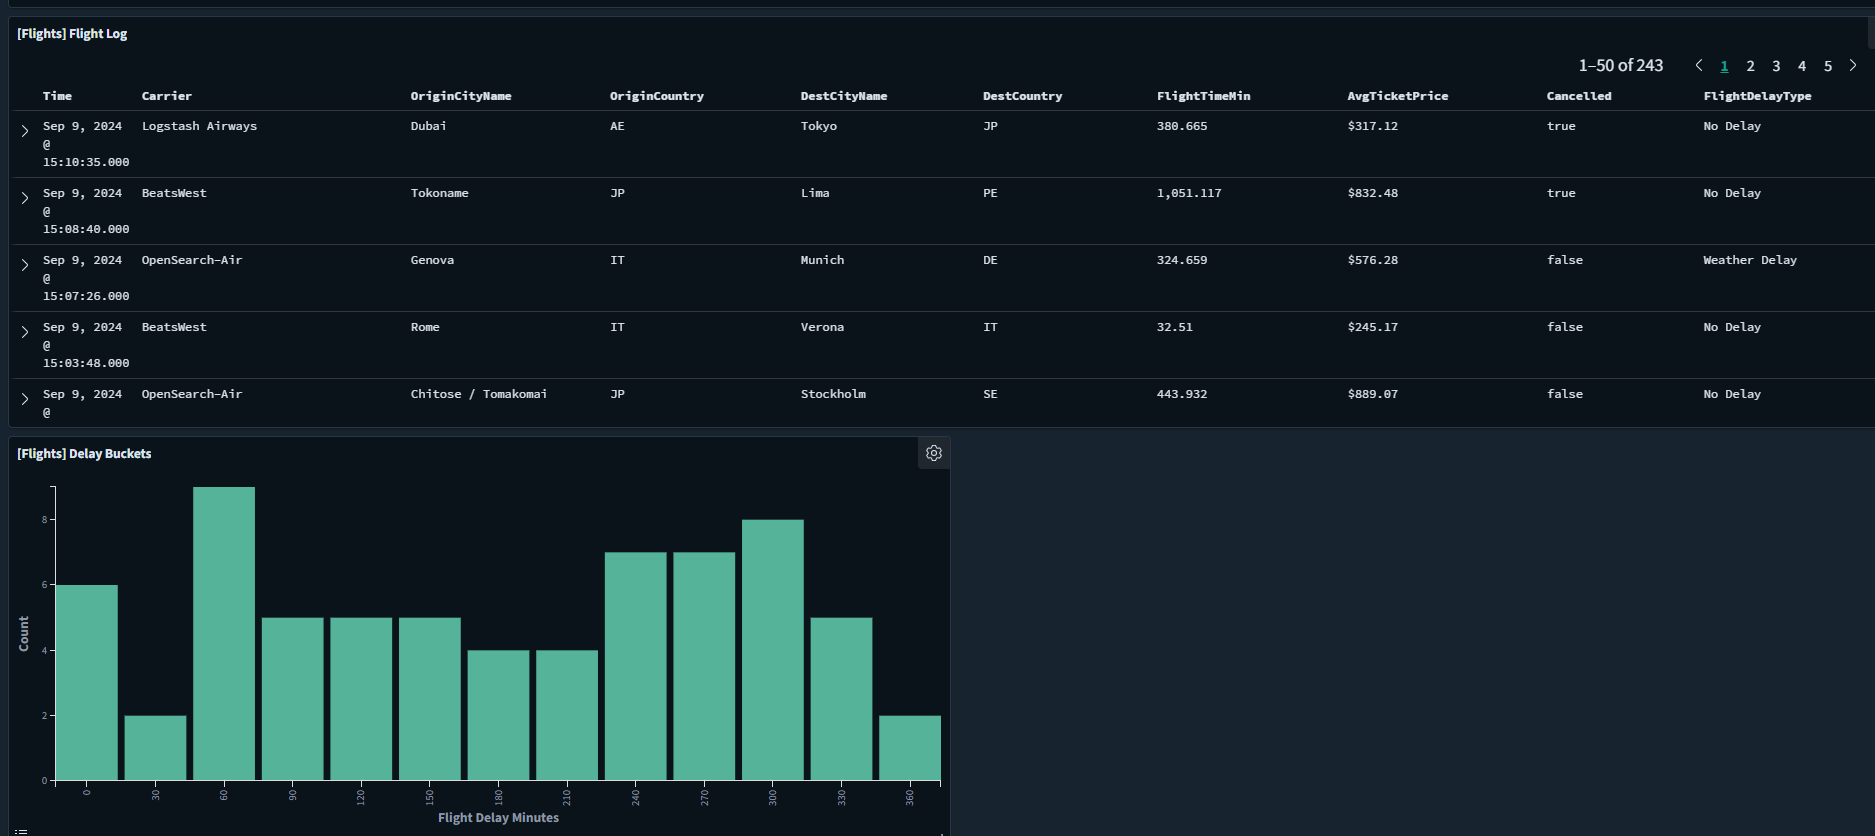Click the Carrier column header

tap(166, 96)
